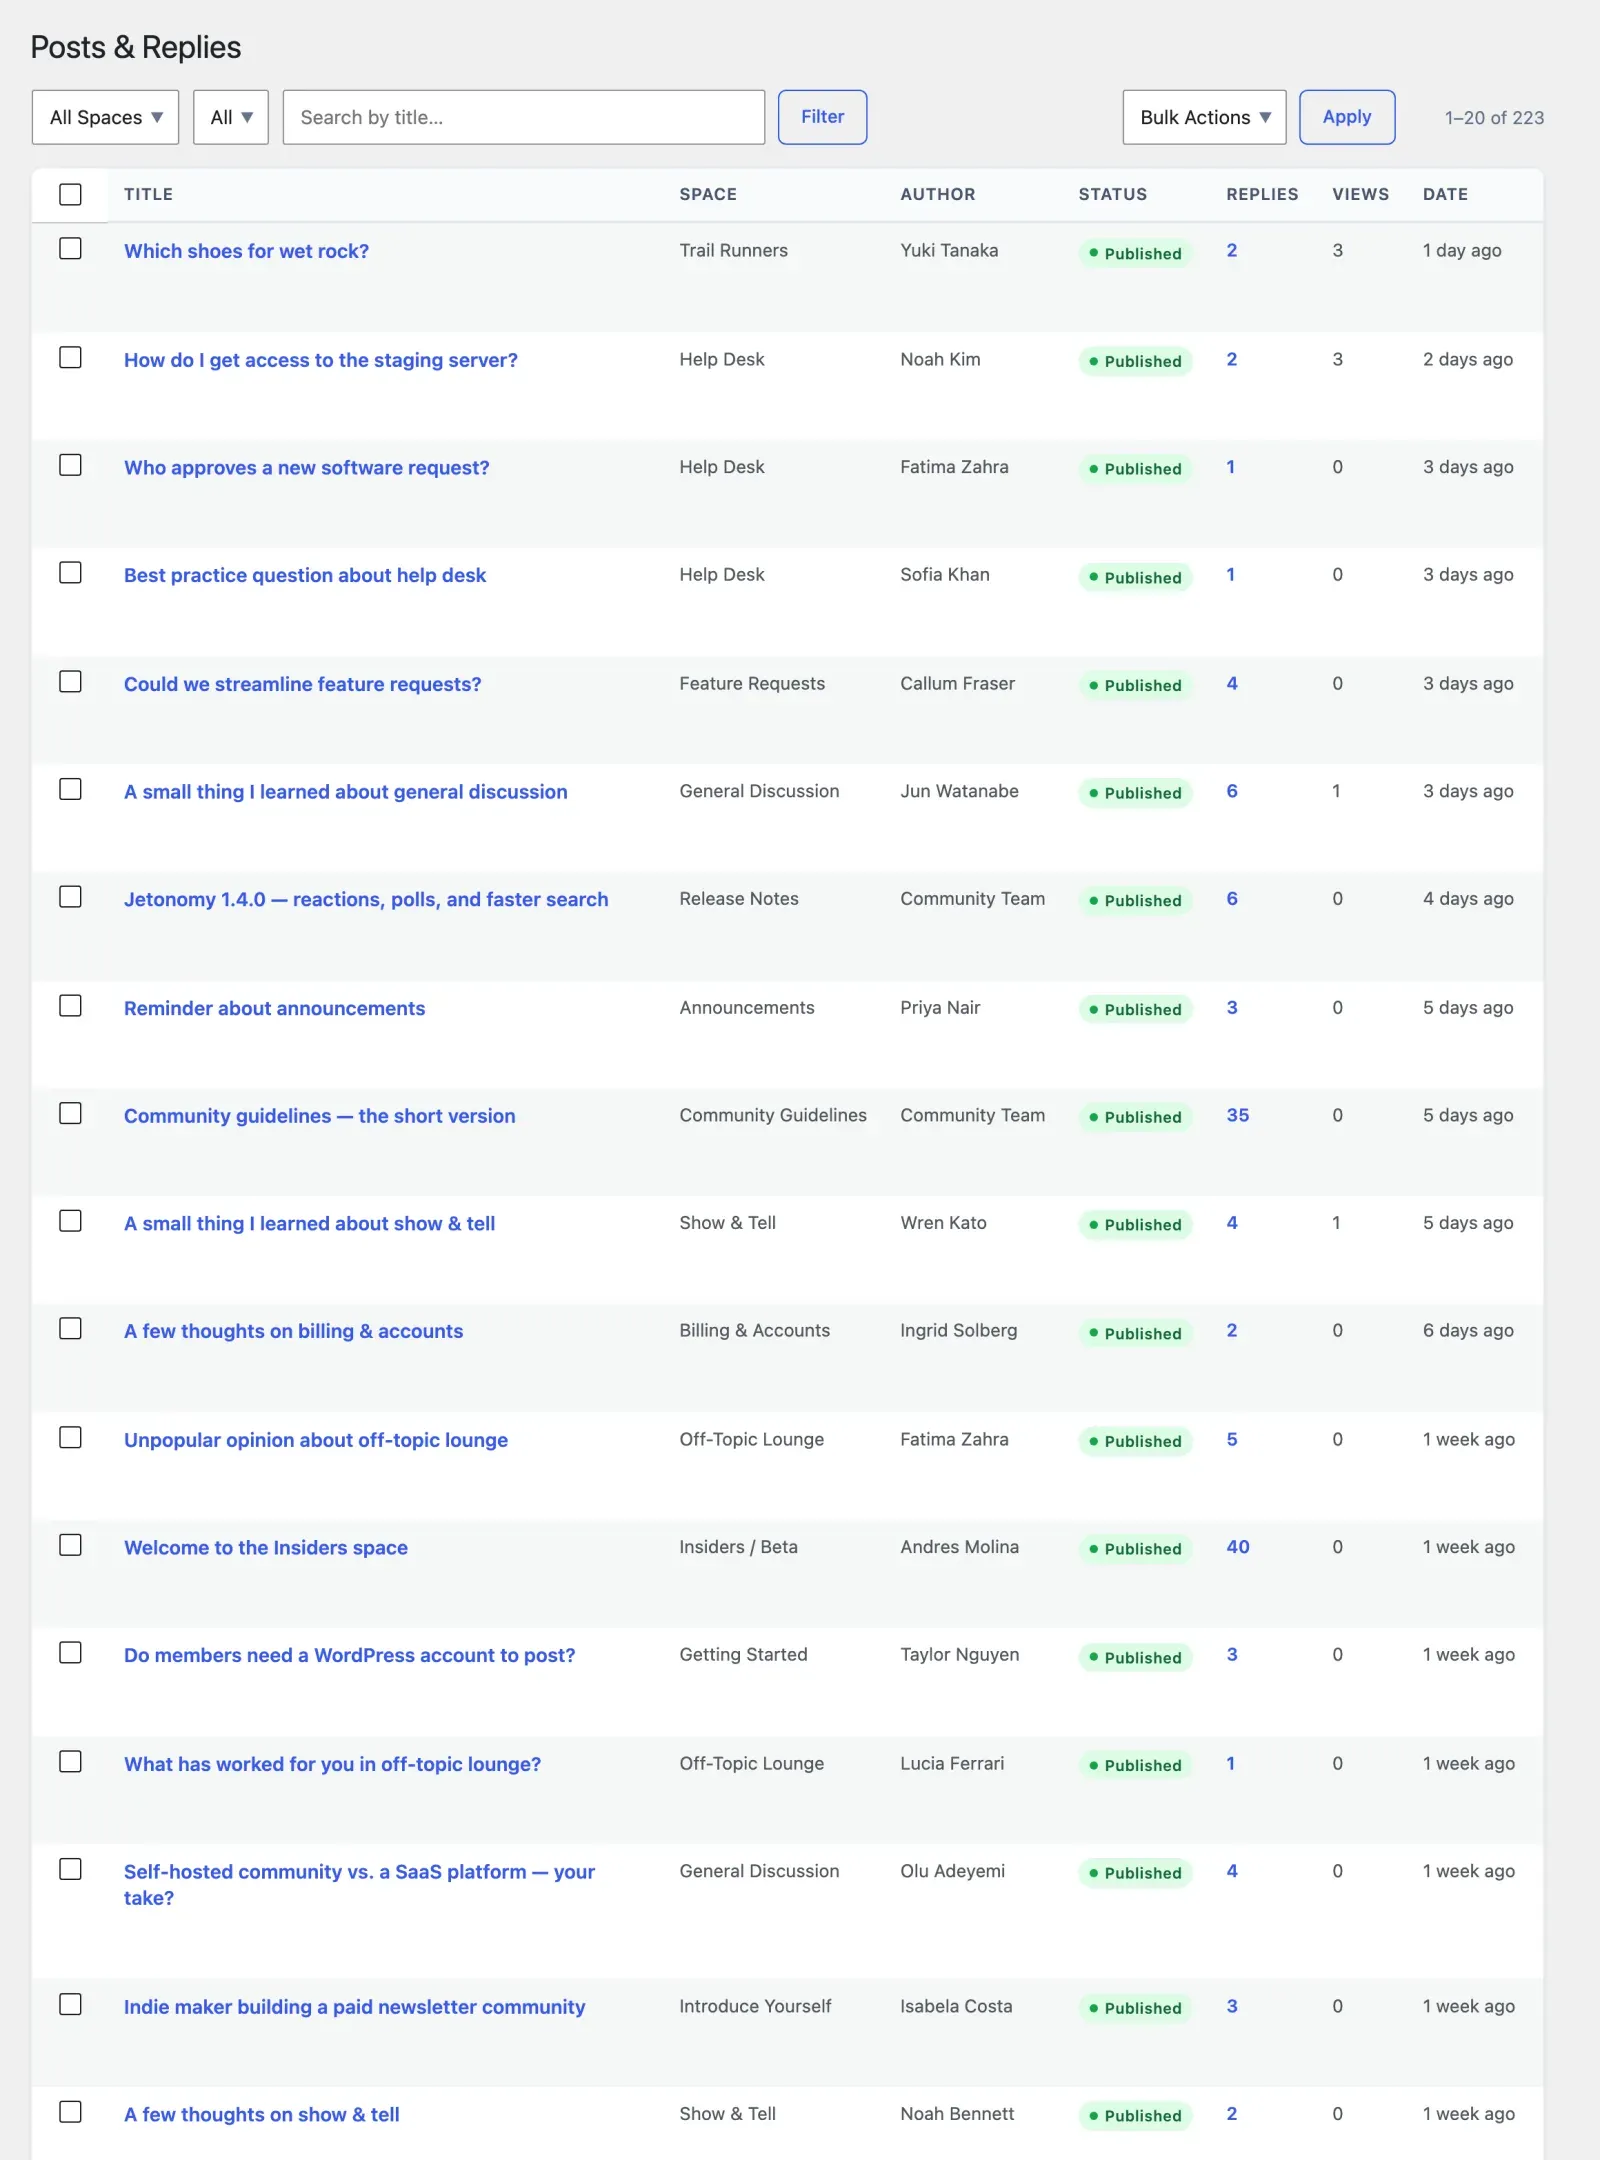
Task: Check the box for 'Which shoes for wet rock?'
Action: pyautogui.click(x=70, y=249)
